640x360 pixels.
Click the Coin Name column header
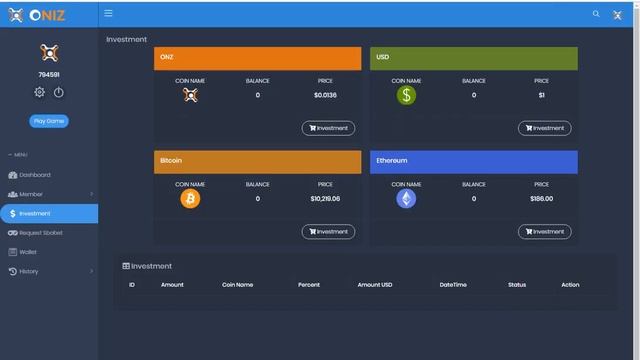pyautogui.click(x=238, y=285)
